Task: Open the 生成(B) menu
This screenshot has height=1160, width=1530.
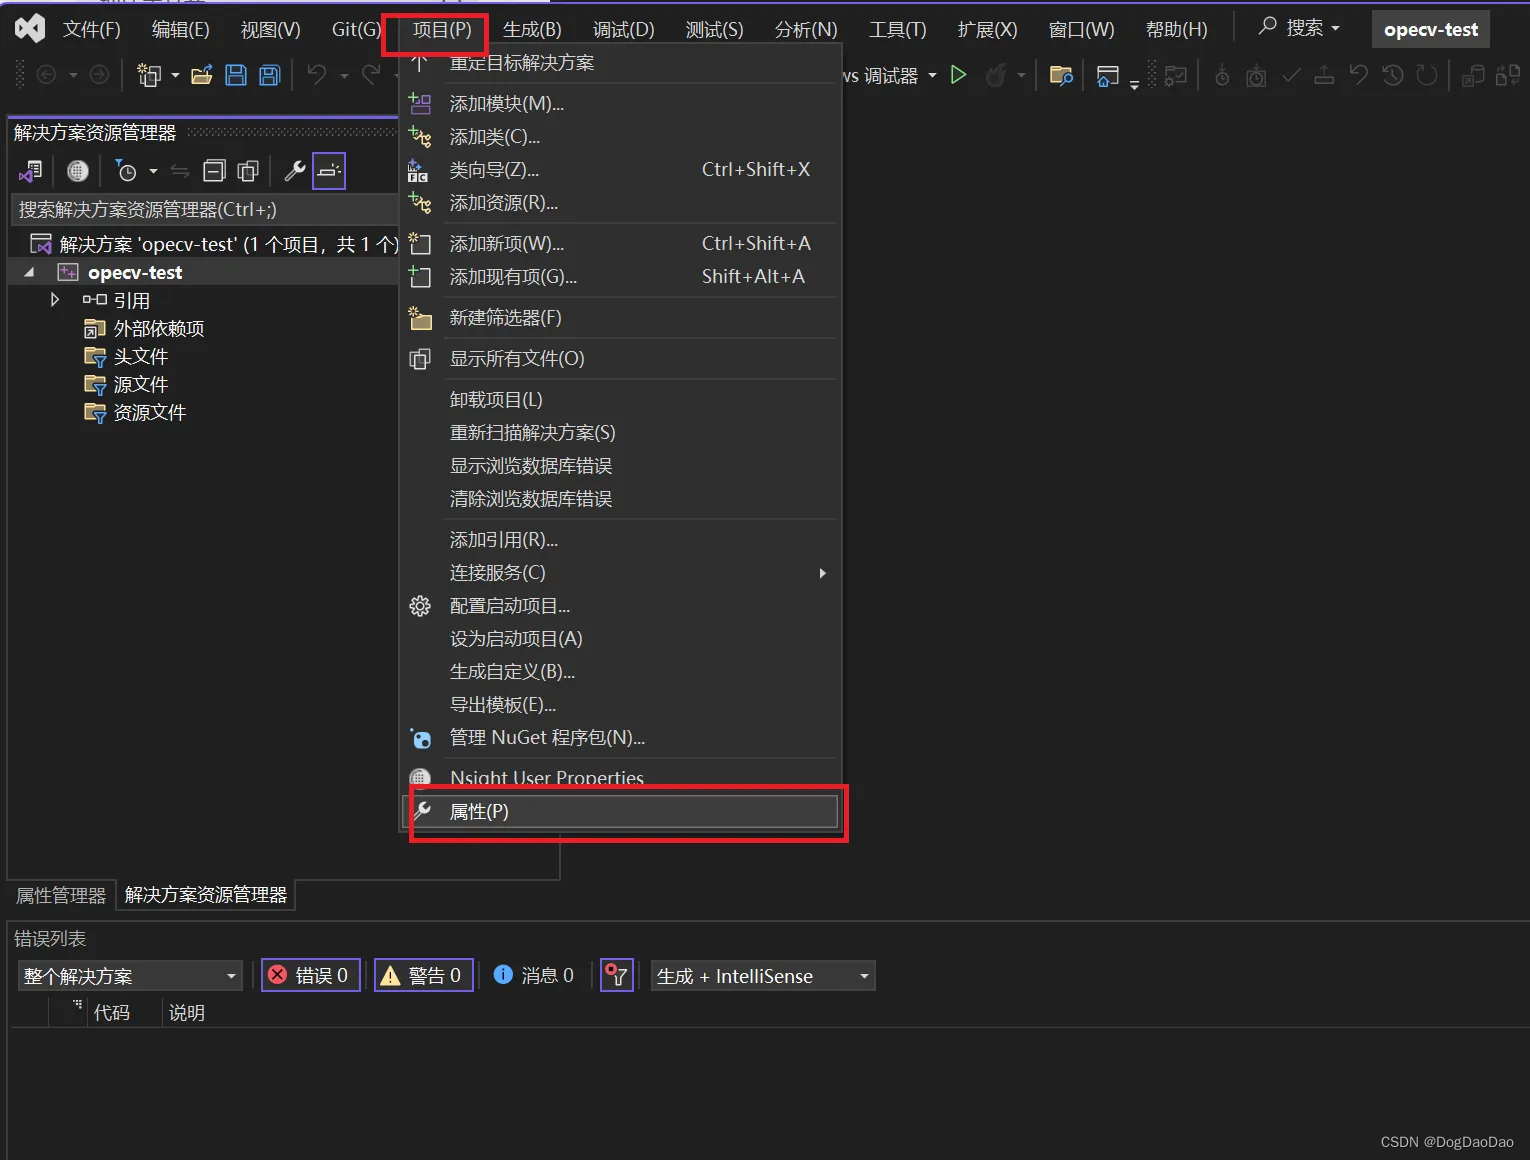Action: 532,29
